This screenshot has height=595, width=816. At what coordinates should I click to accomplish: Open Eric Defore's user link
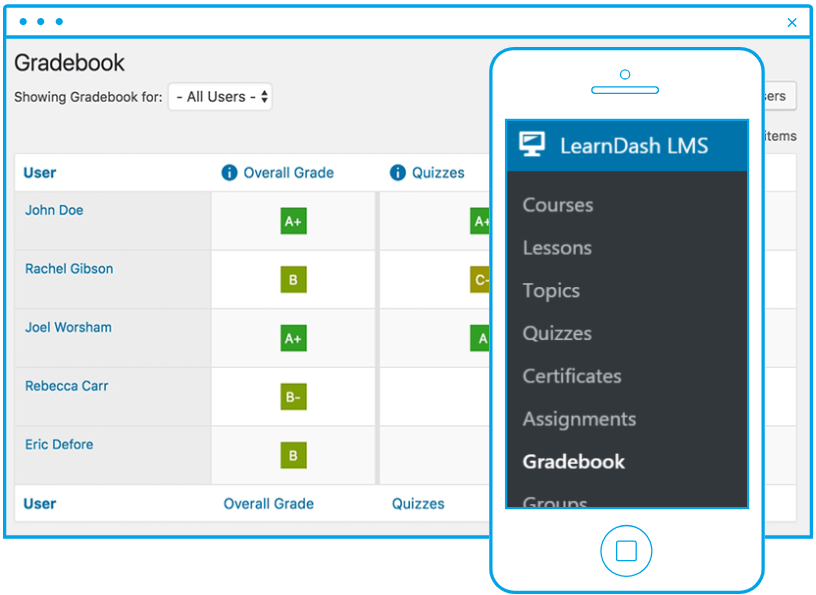[x=59, y=444]
